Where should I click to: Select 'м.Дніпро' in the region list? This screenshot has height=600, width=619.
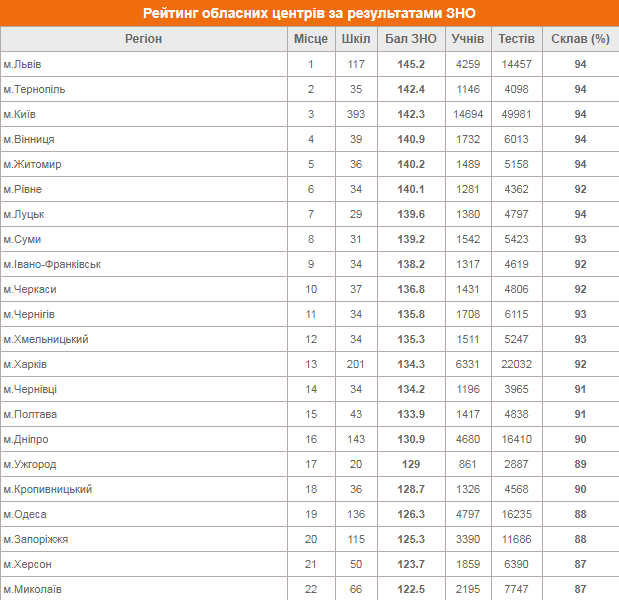[26, 440]
